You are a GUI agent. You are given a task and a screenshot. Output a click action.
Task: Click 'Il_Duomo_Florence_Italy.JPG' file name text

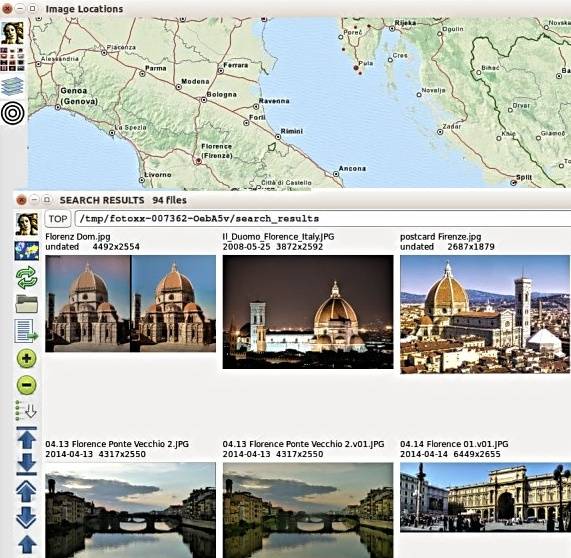pyautogui.click(x=278, y=237)
